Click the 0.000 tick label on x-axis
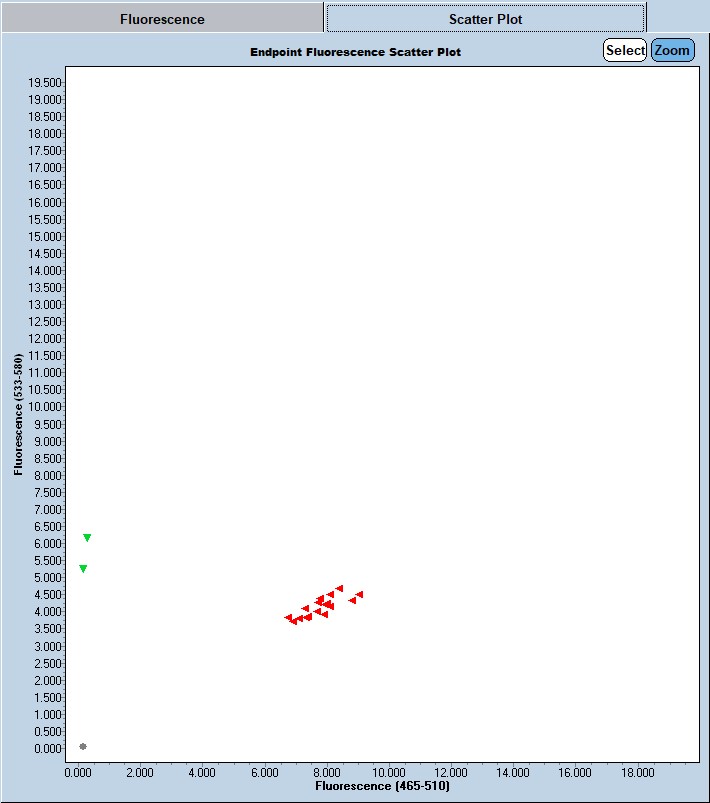The width and height of the screenshot is (710, 803). pyautogui.click(x=78, y=772)
